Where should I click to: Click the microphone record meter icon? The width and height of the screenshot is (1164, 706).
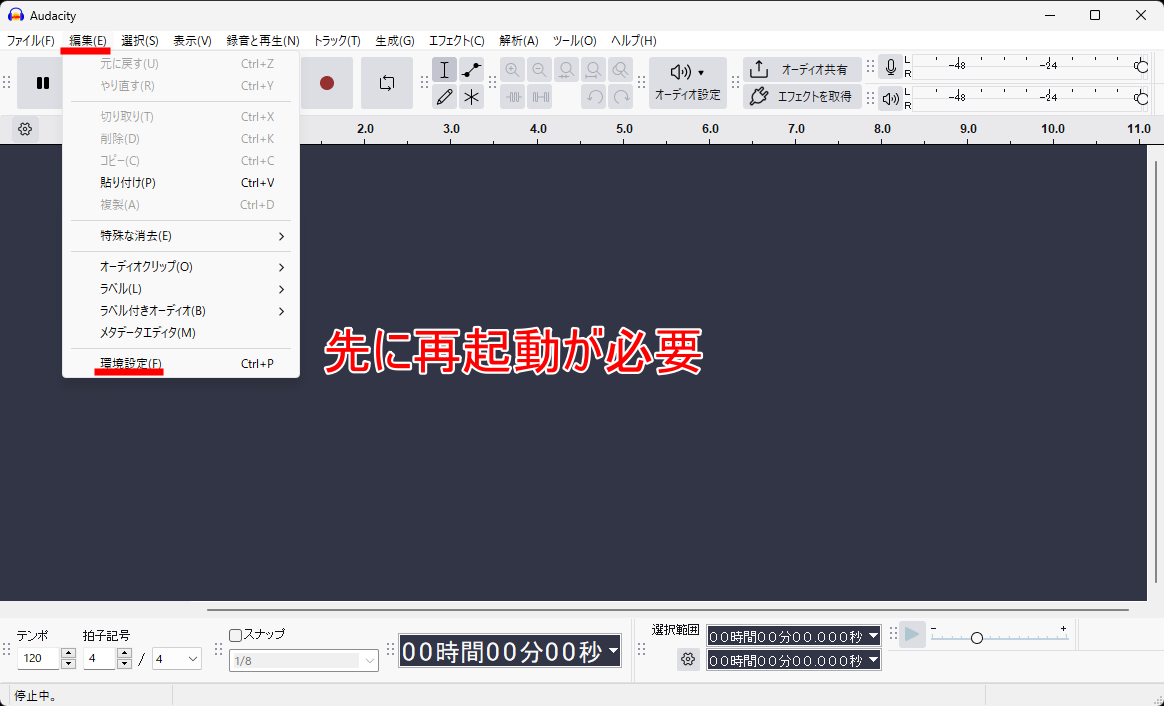point(890,68)
